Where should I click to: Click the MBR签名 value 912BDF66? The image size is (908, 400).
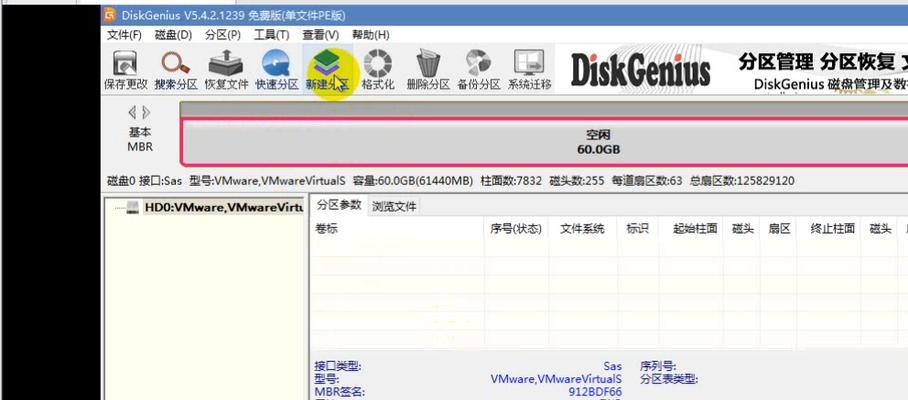tap(595, 392)
